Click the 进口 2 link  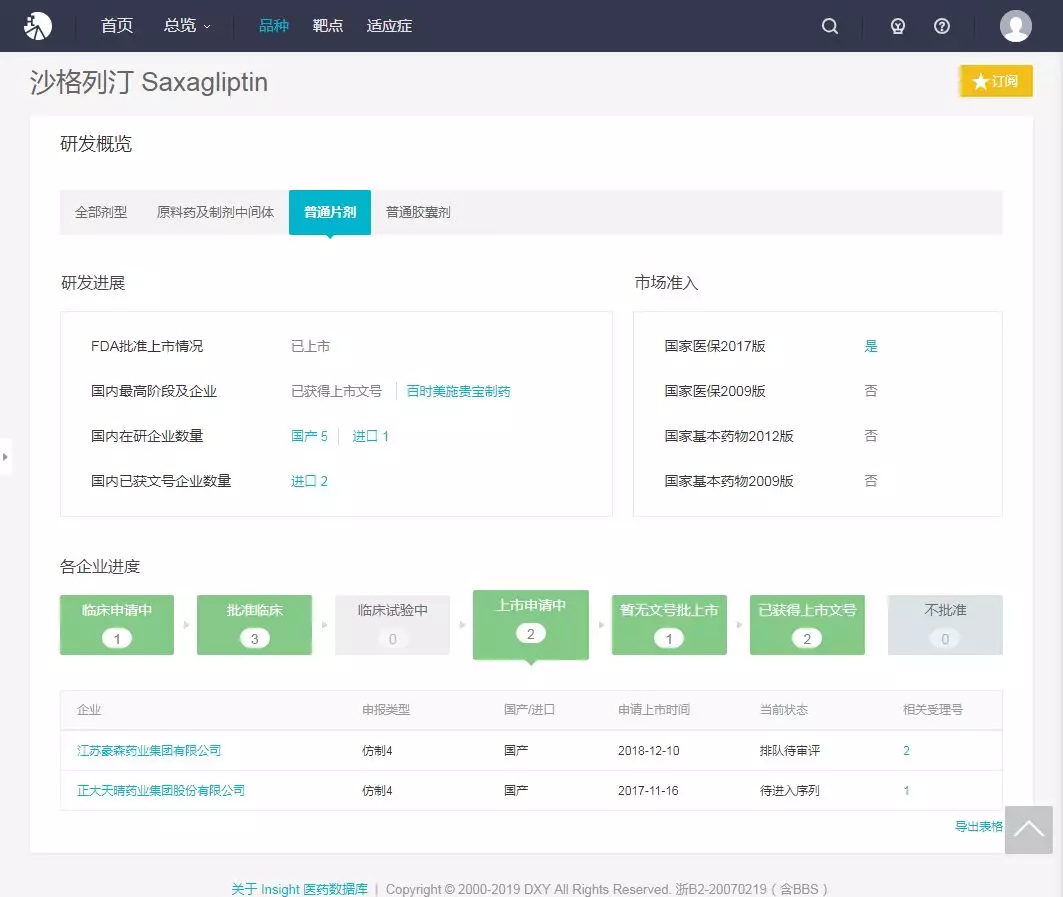(x=309, y=481)
